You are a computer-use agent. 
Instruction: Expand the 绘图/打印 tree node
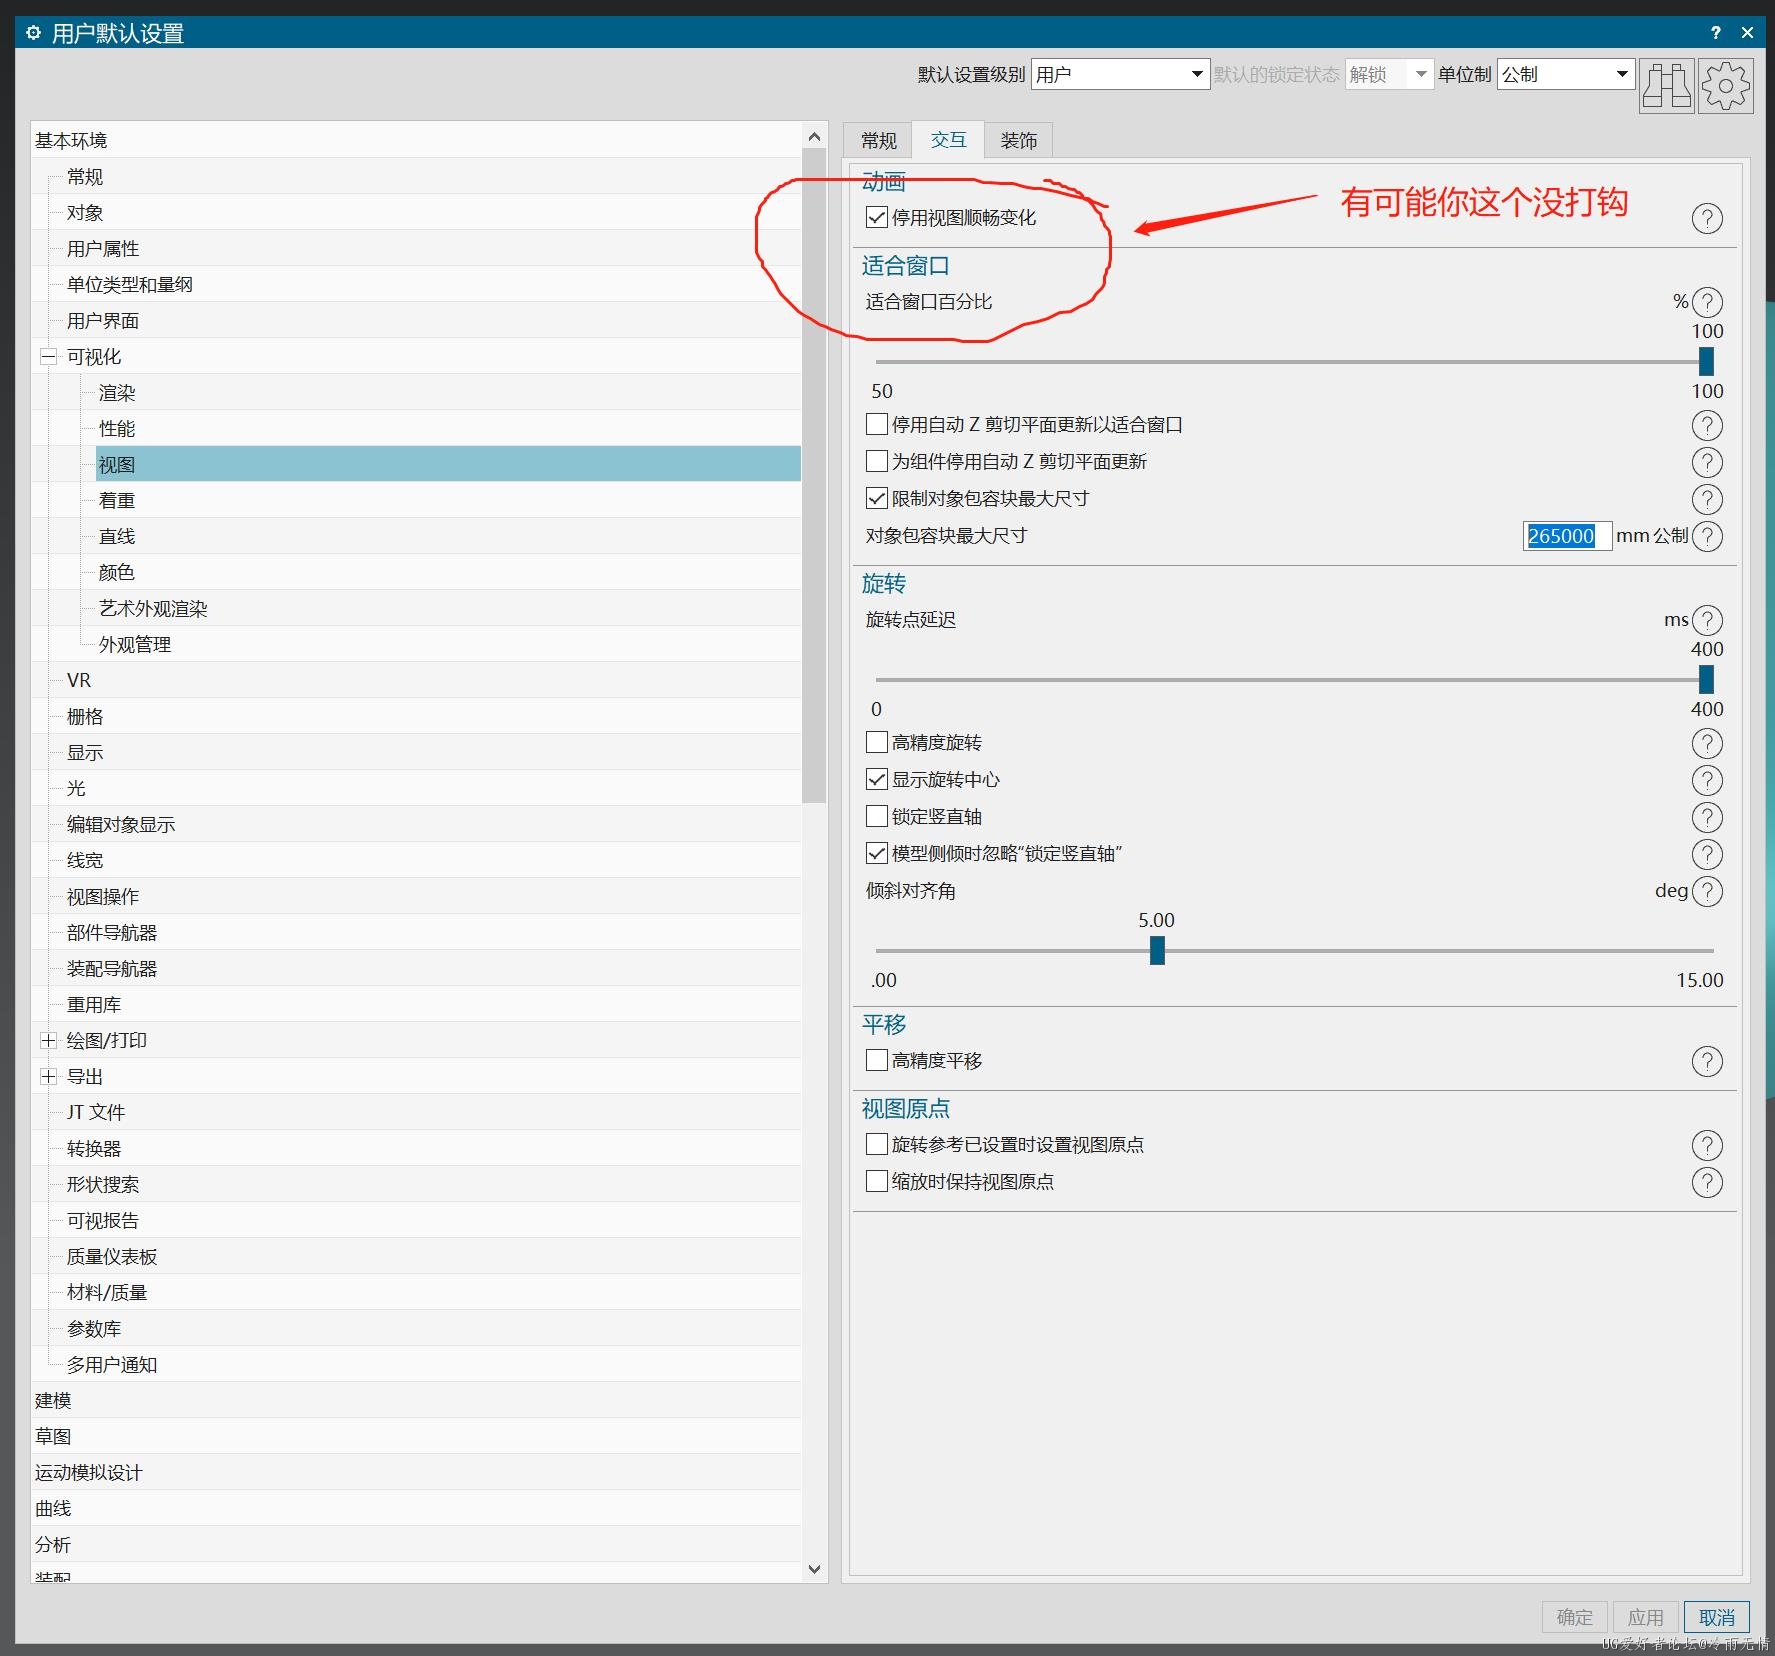coord(48,1040)
